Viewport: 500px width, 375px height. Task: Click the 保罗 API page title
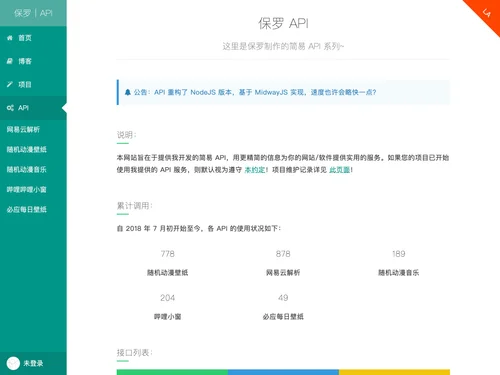pos(283,23)
